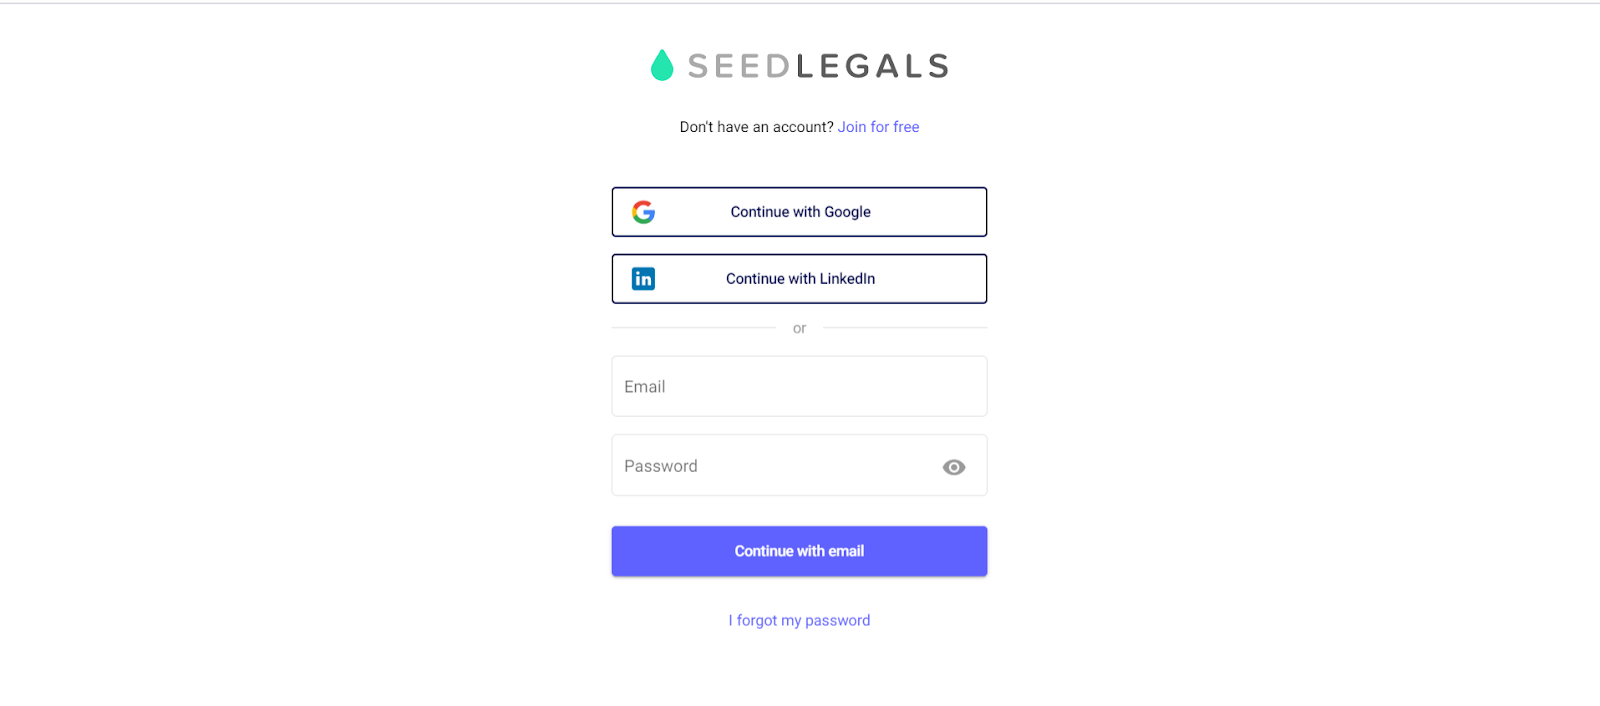Click the SEEDLEGALS wordmark text

pyautogui.click(x=818, y=66)
